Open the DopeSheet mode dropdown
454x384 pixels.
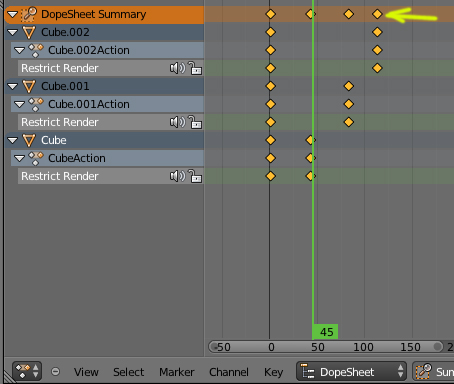[351, 371]
